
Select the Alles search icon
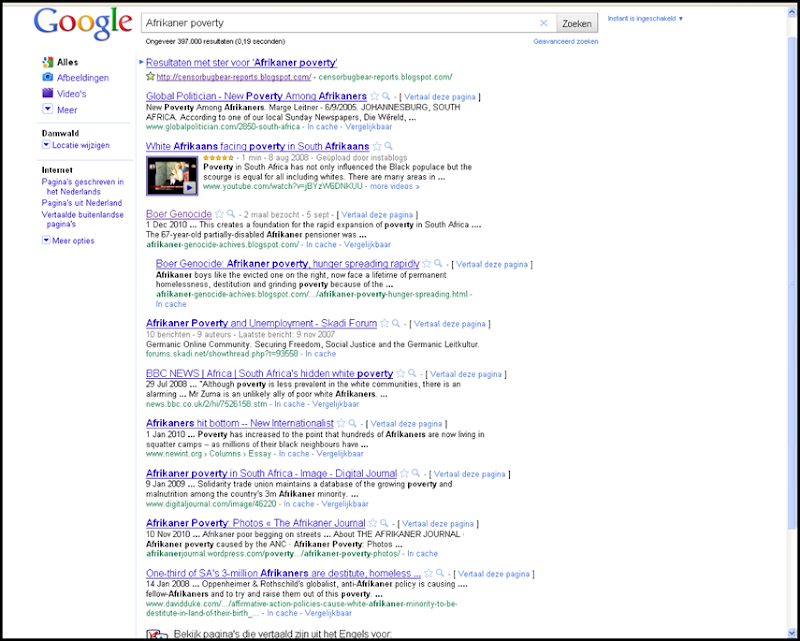pyautogui.click(x=47, y=62)
